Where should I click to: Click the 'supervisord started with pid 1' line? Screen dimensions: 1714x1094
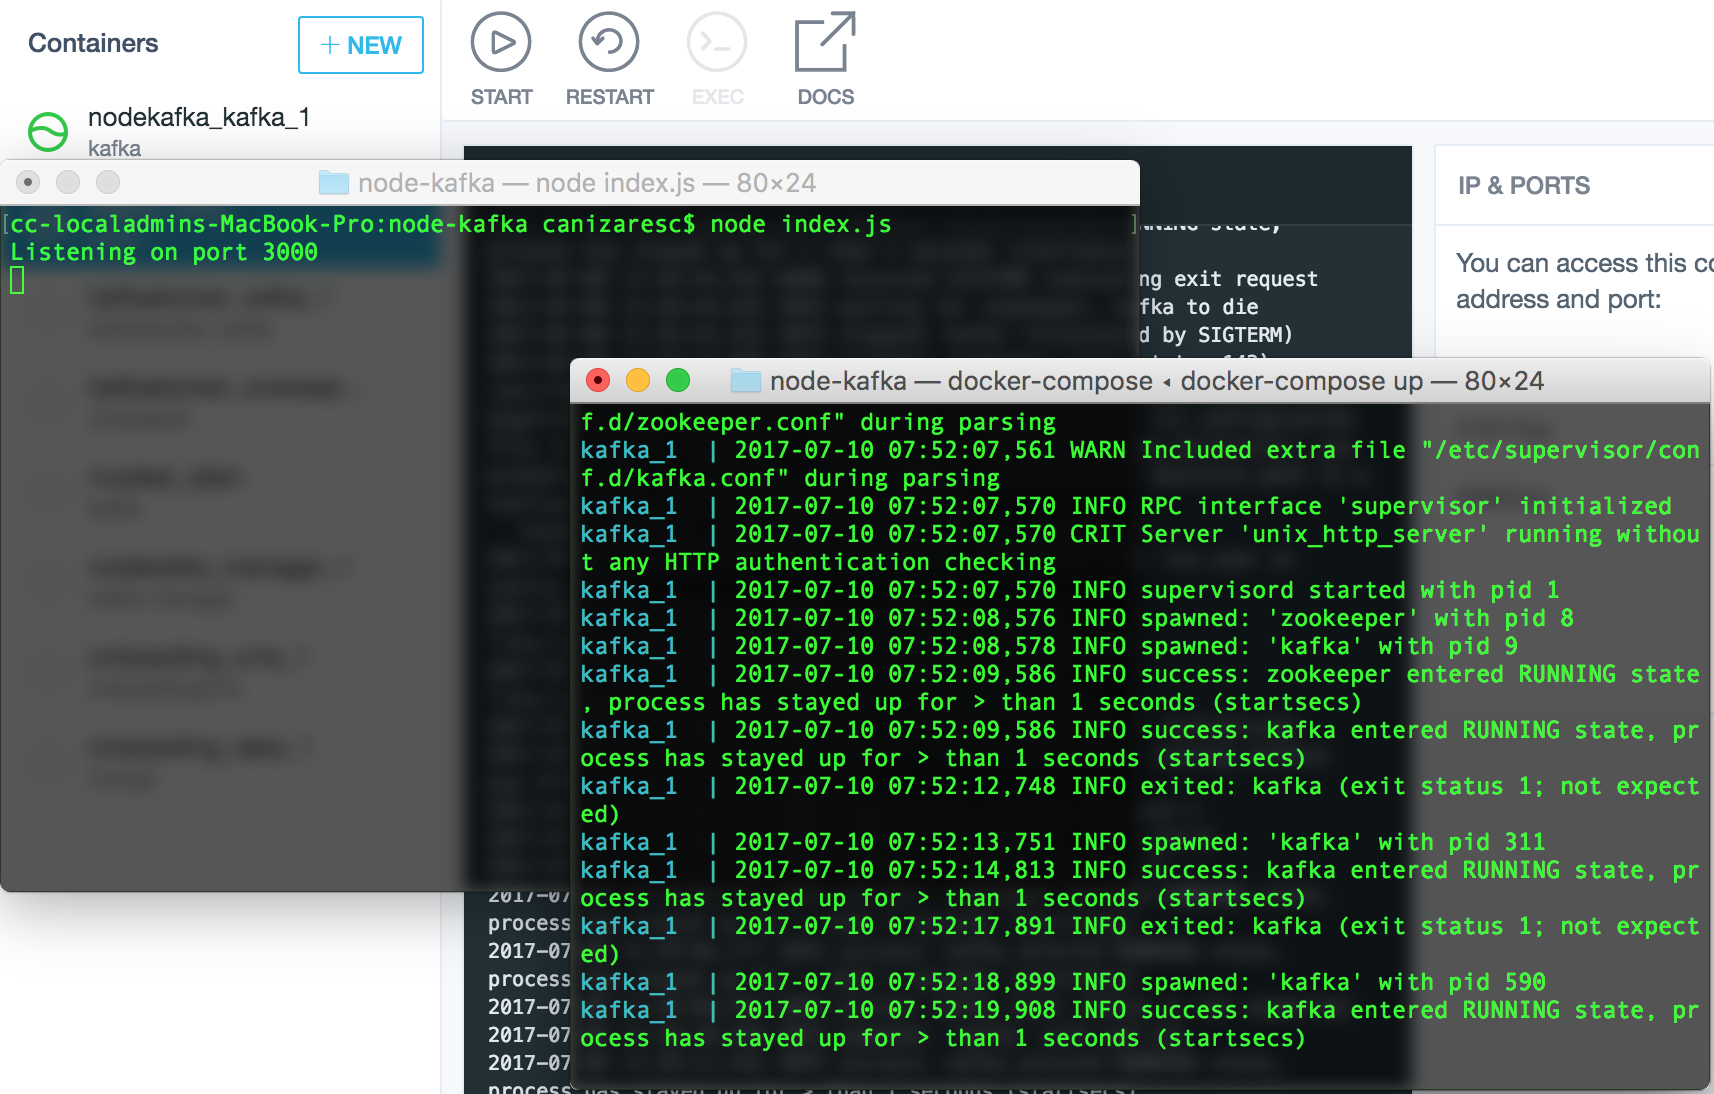pos(1070,590)
